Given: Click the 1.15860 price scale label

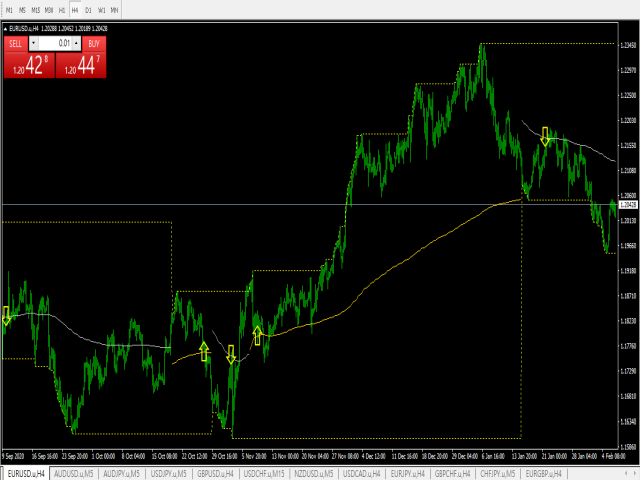Looking at the screenshot, I should pos(628,447).
